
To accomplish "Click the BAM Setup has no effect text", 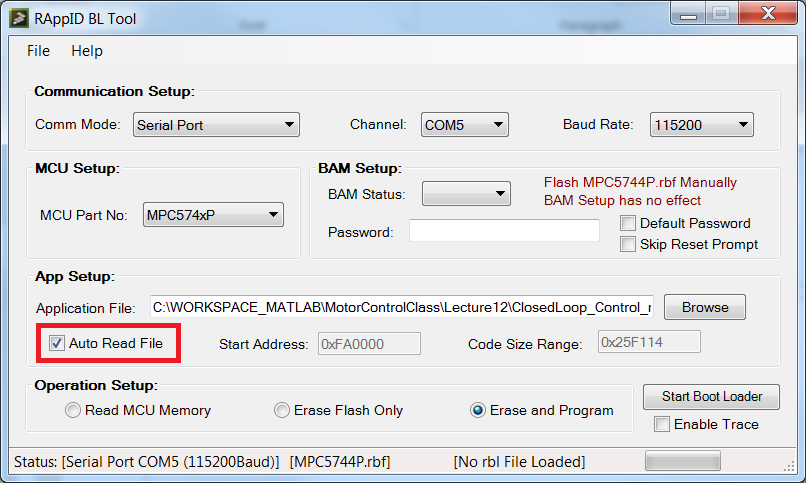I will click(622, 200).
